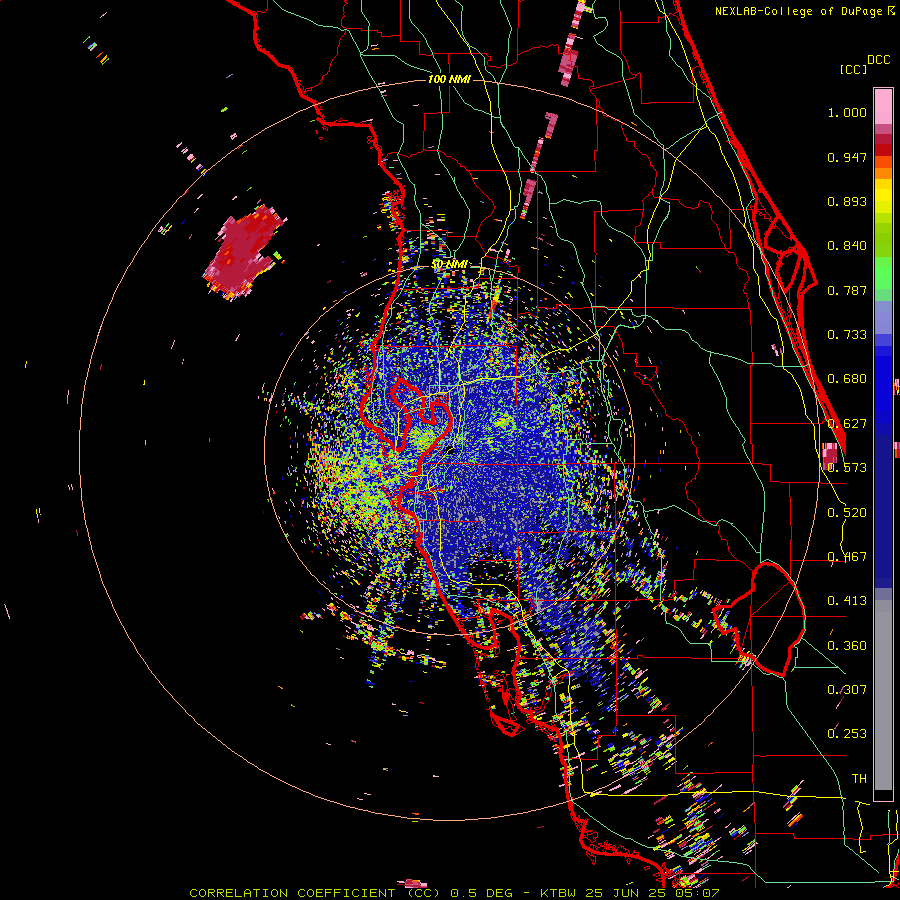The height and width of the screenshot is (900, 900).
Task: Click the 50 NMI range ring label
Action: (x=449, y=265)
